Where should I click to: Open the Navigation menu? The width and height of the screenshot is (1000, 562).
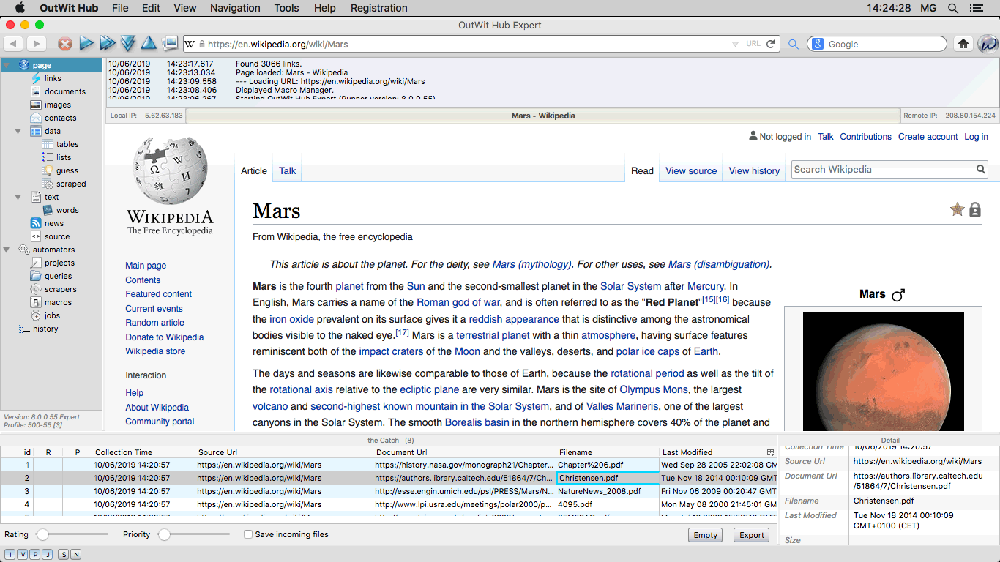[x=235, y=8]
